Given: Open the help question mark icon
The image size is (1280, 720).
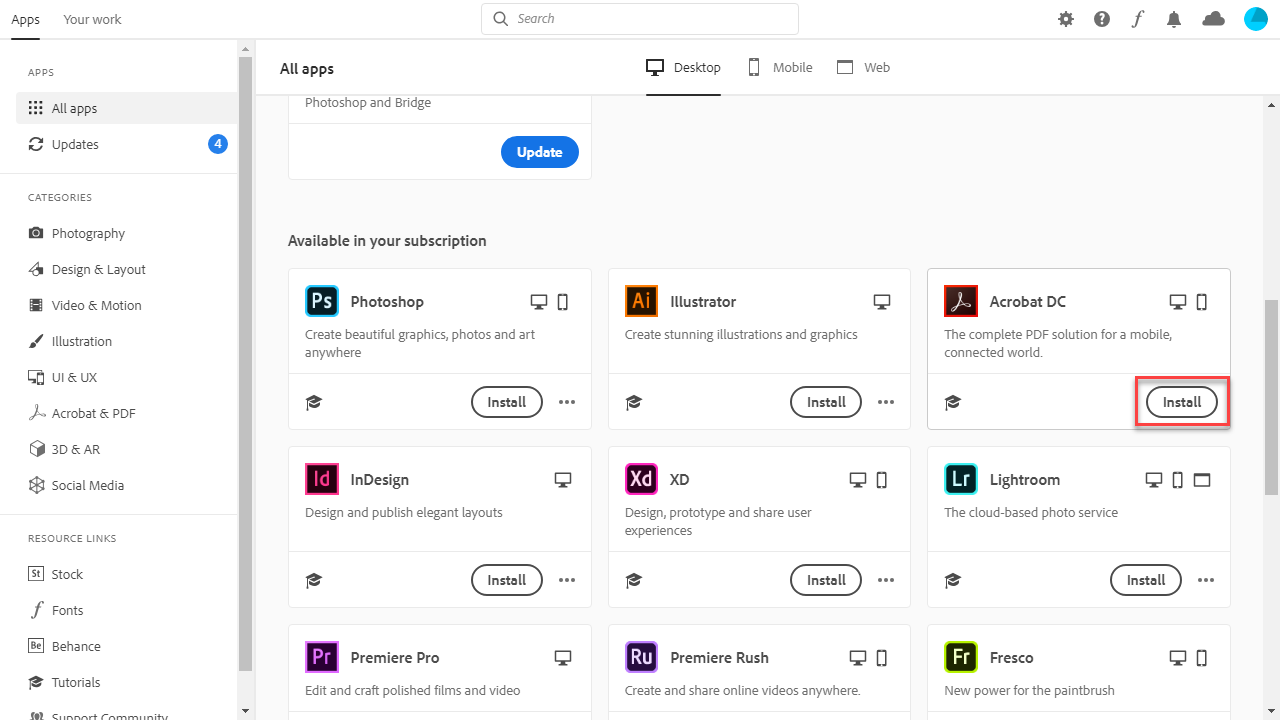Looking at the screenshot, I should tap(1102, 19).
